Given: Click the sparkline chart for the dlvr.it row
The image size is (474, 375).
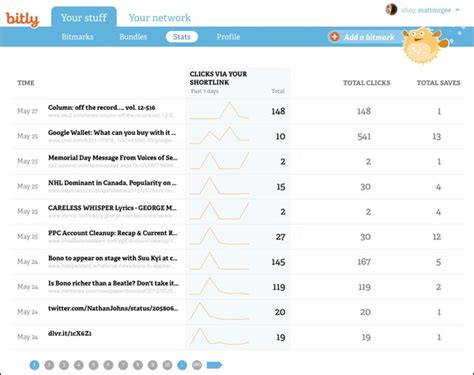Looking at the screenshot, I should tap(219, 336).
